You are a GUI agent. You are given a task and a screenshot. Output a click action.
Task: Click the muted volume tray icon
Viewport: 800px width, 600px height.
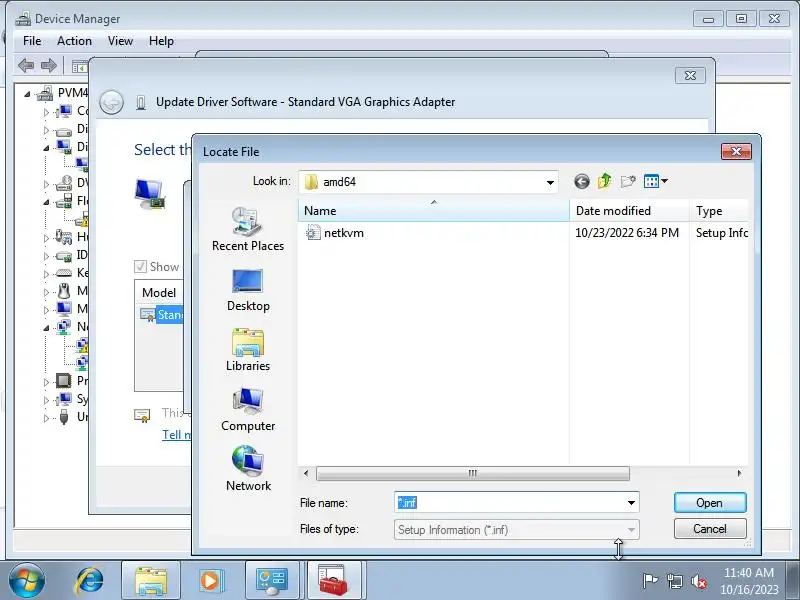[x=699, y=581]
